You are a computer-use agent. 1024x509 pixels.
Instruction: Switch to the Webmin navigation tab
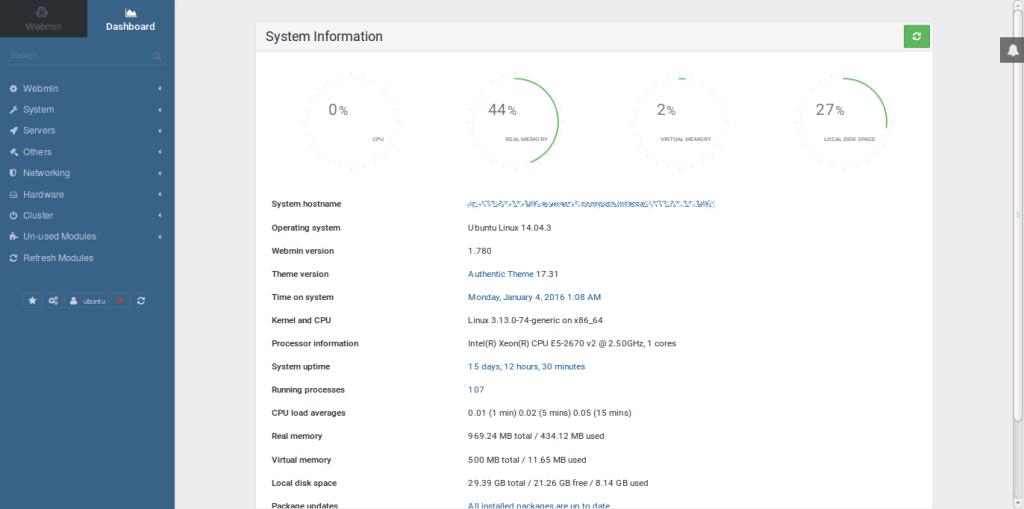coord(43,18)
